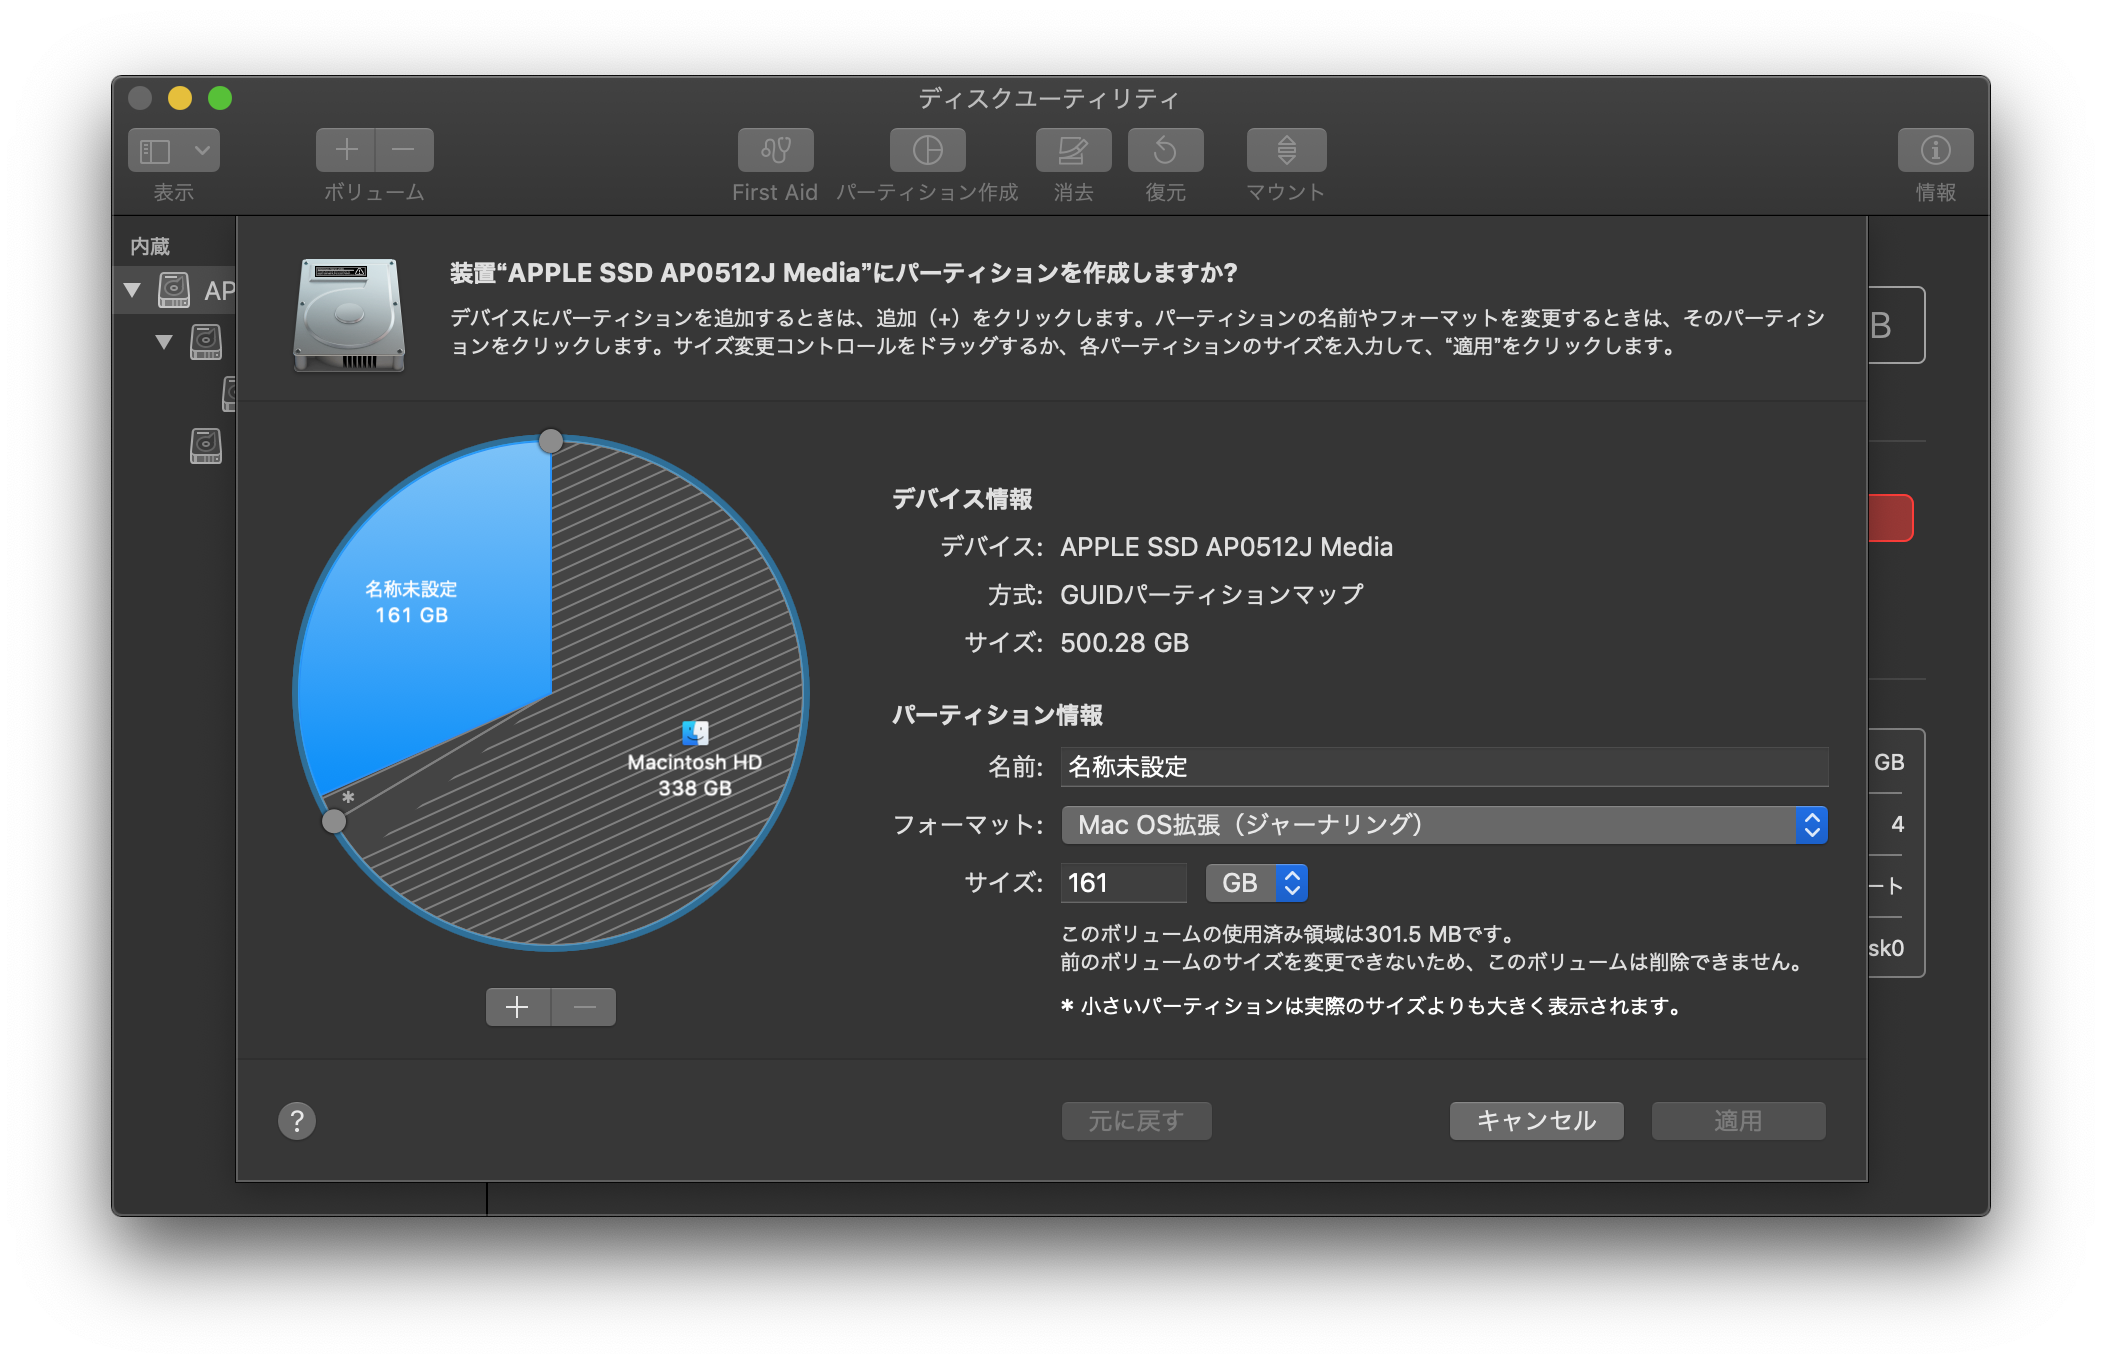Click the partition pie toolbar icon
The height and width of the screenshot is (1364, 2102).
(927, 150)
